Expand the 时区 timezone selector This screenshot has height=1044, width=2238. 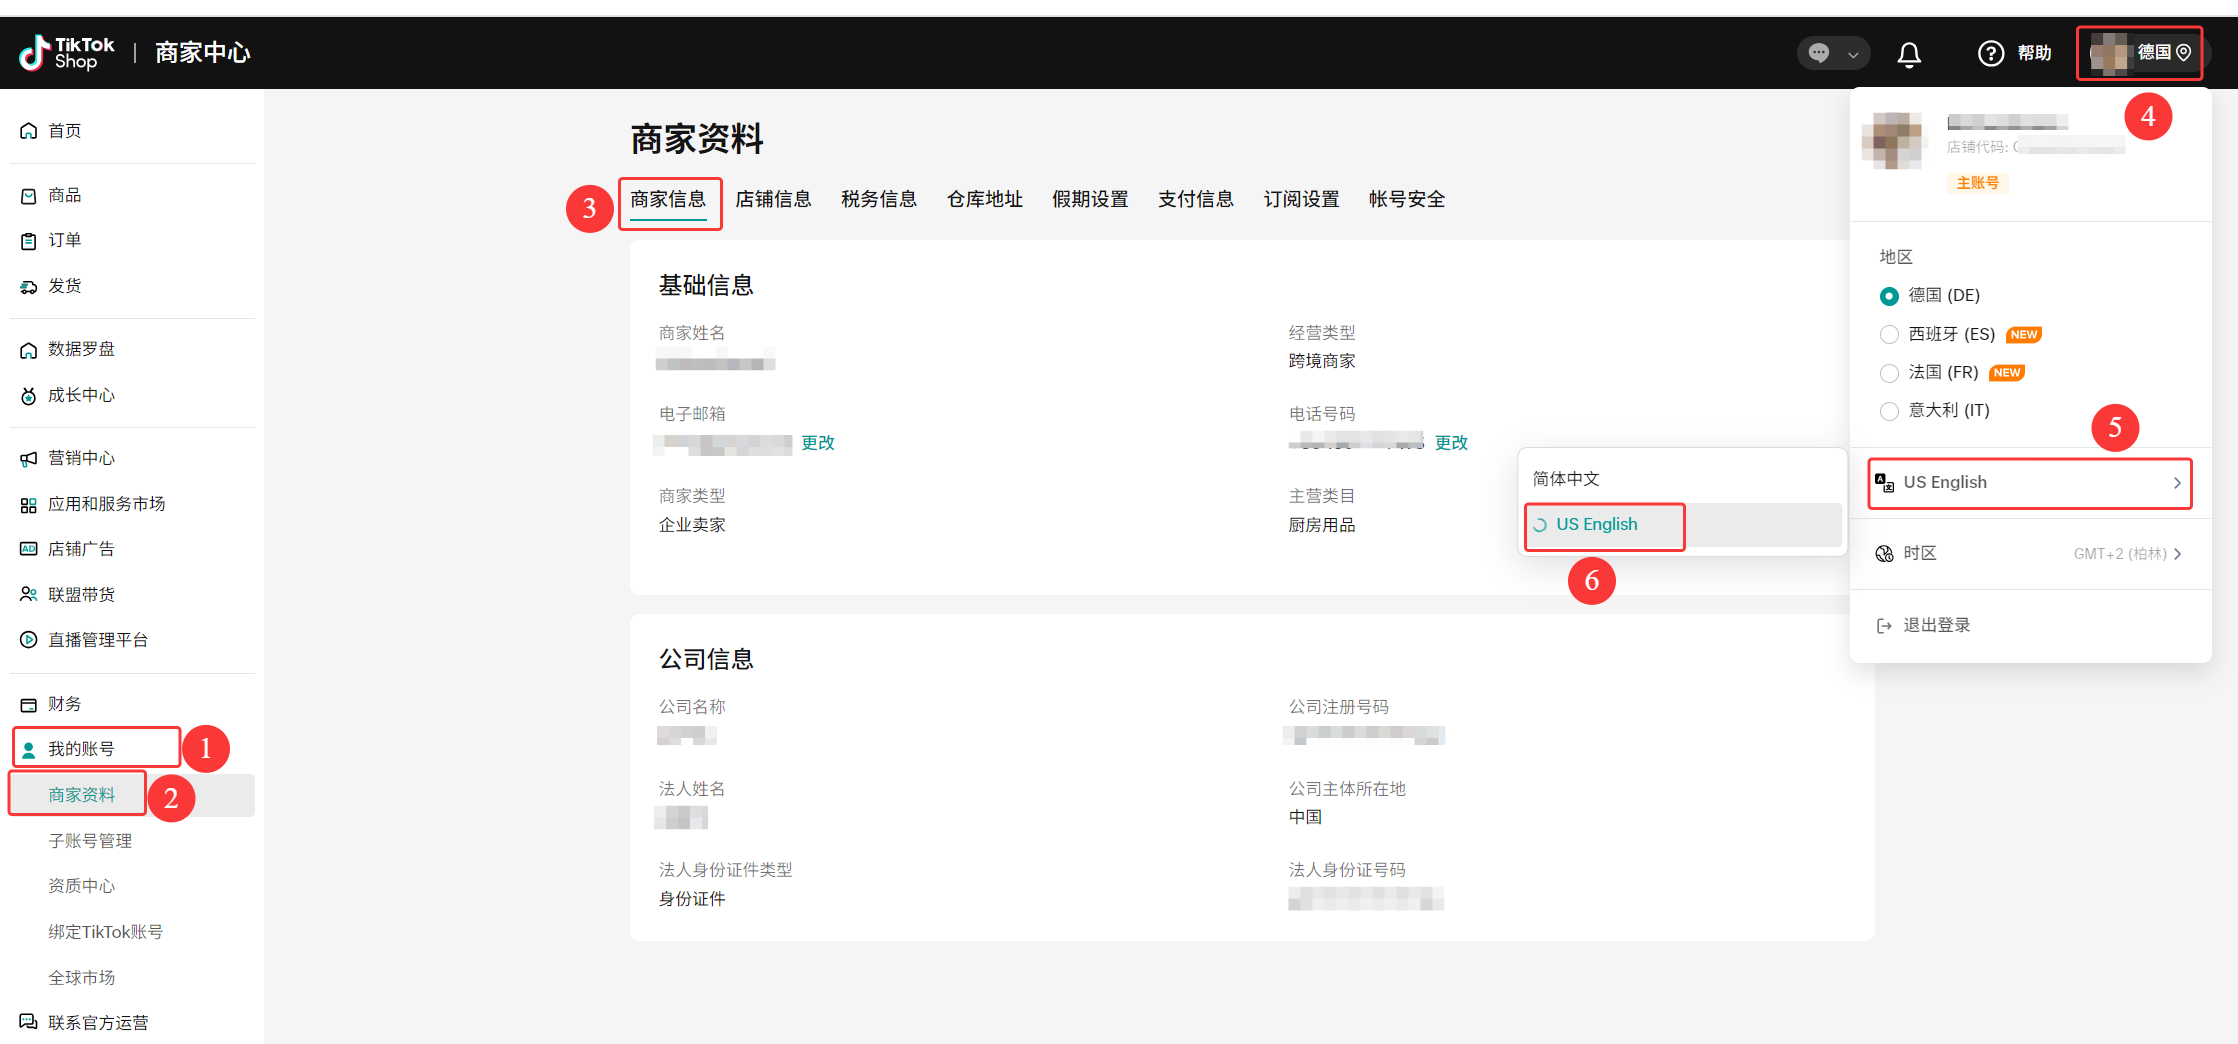point(2029,554)
